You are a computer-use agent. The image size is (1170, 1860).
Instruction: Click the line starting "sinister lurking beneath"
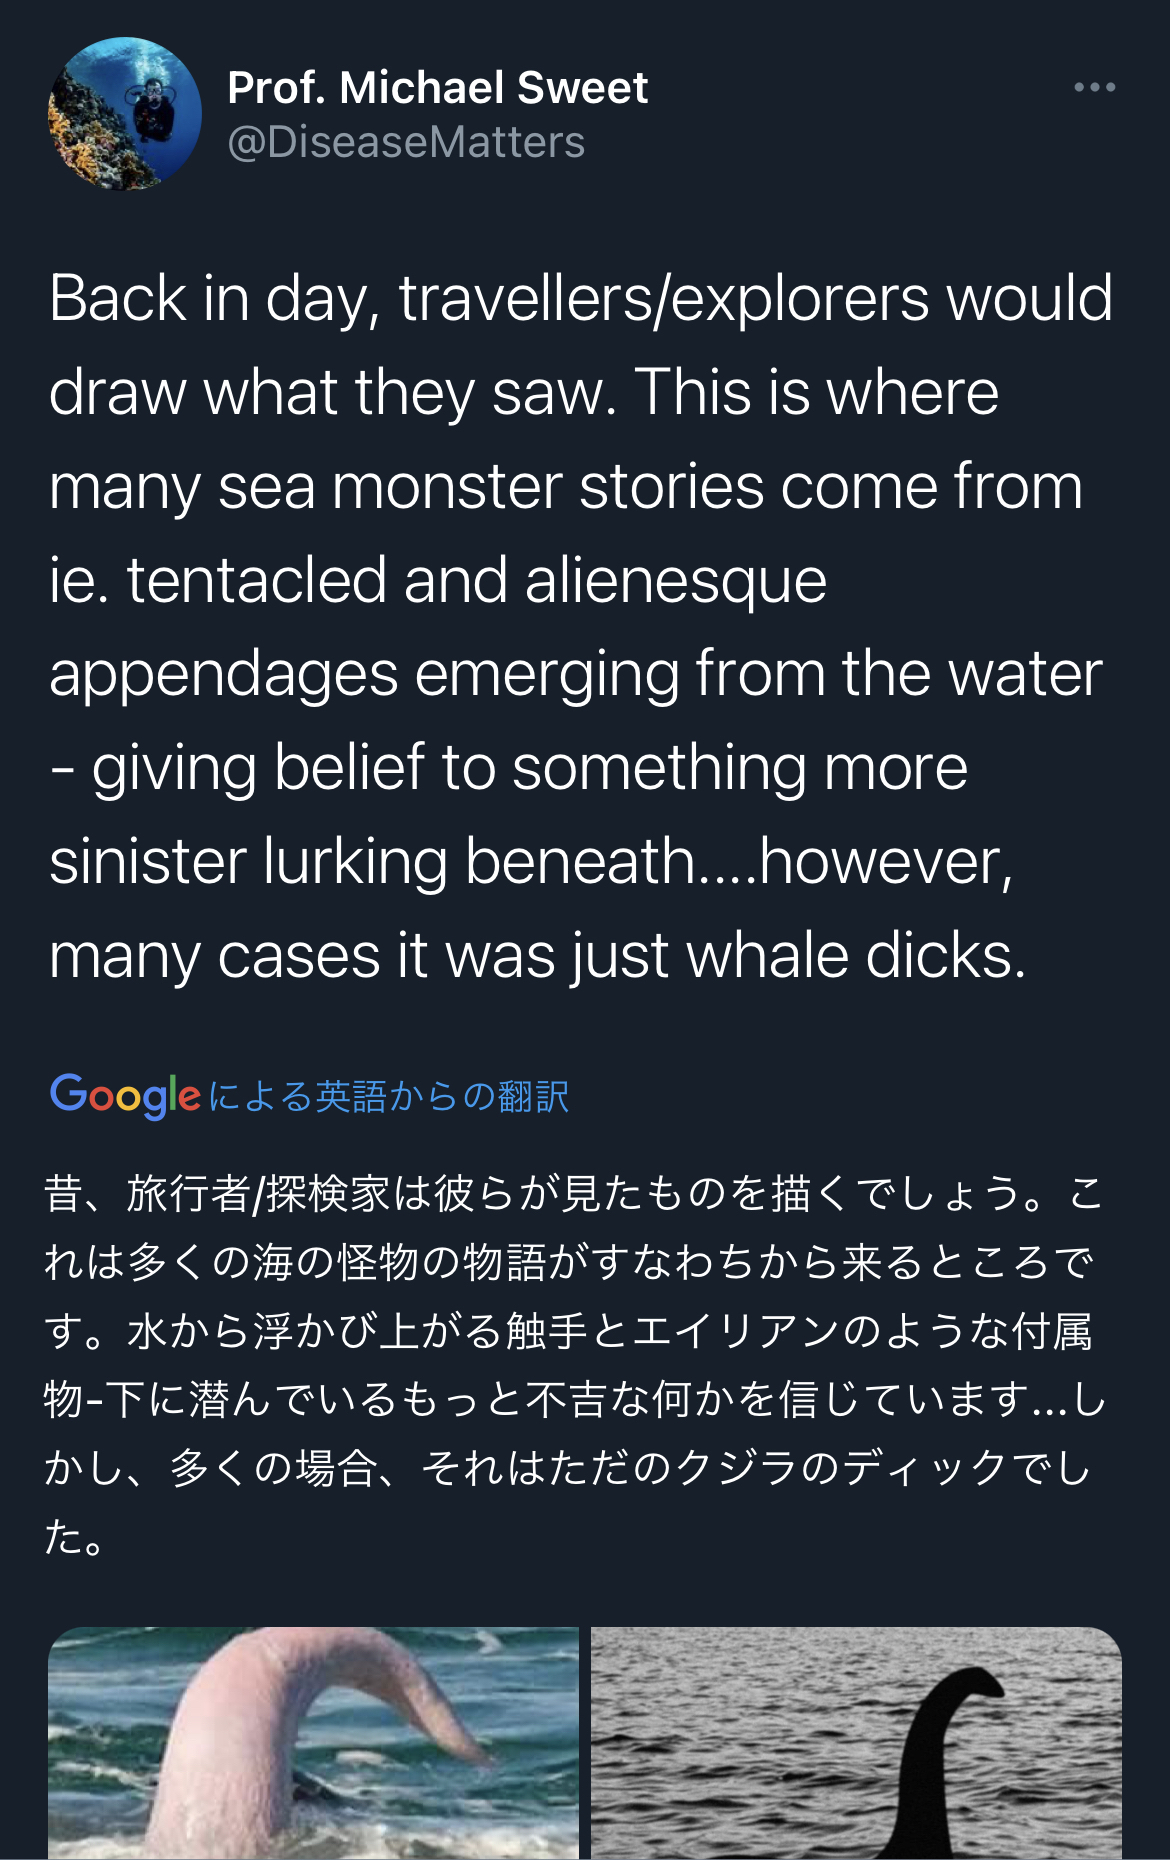pos(531,862)
